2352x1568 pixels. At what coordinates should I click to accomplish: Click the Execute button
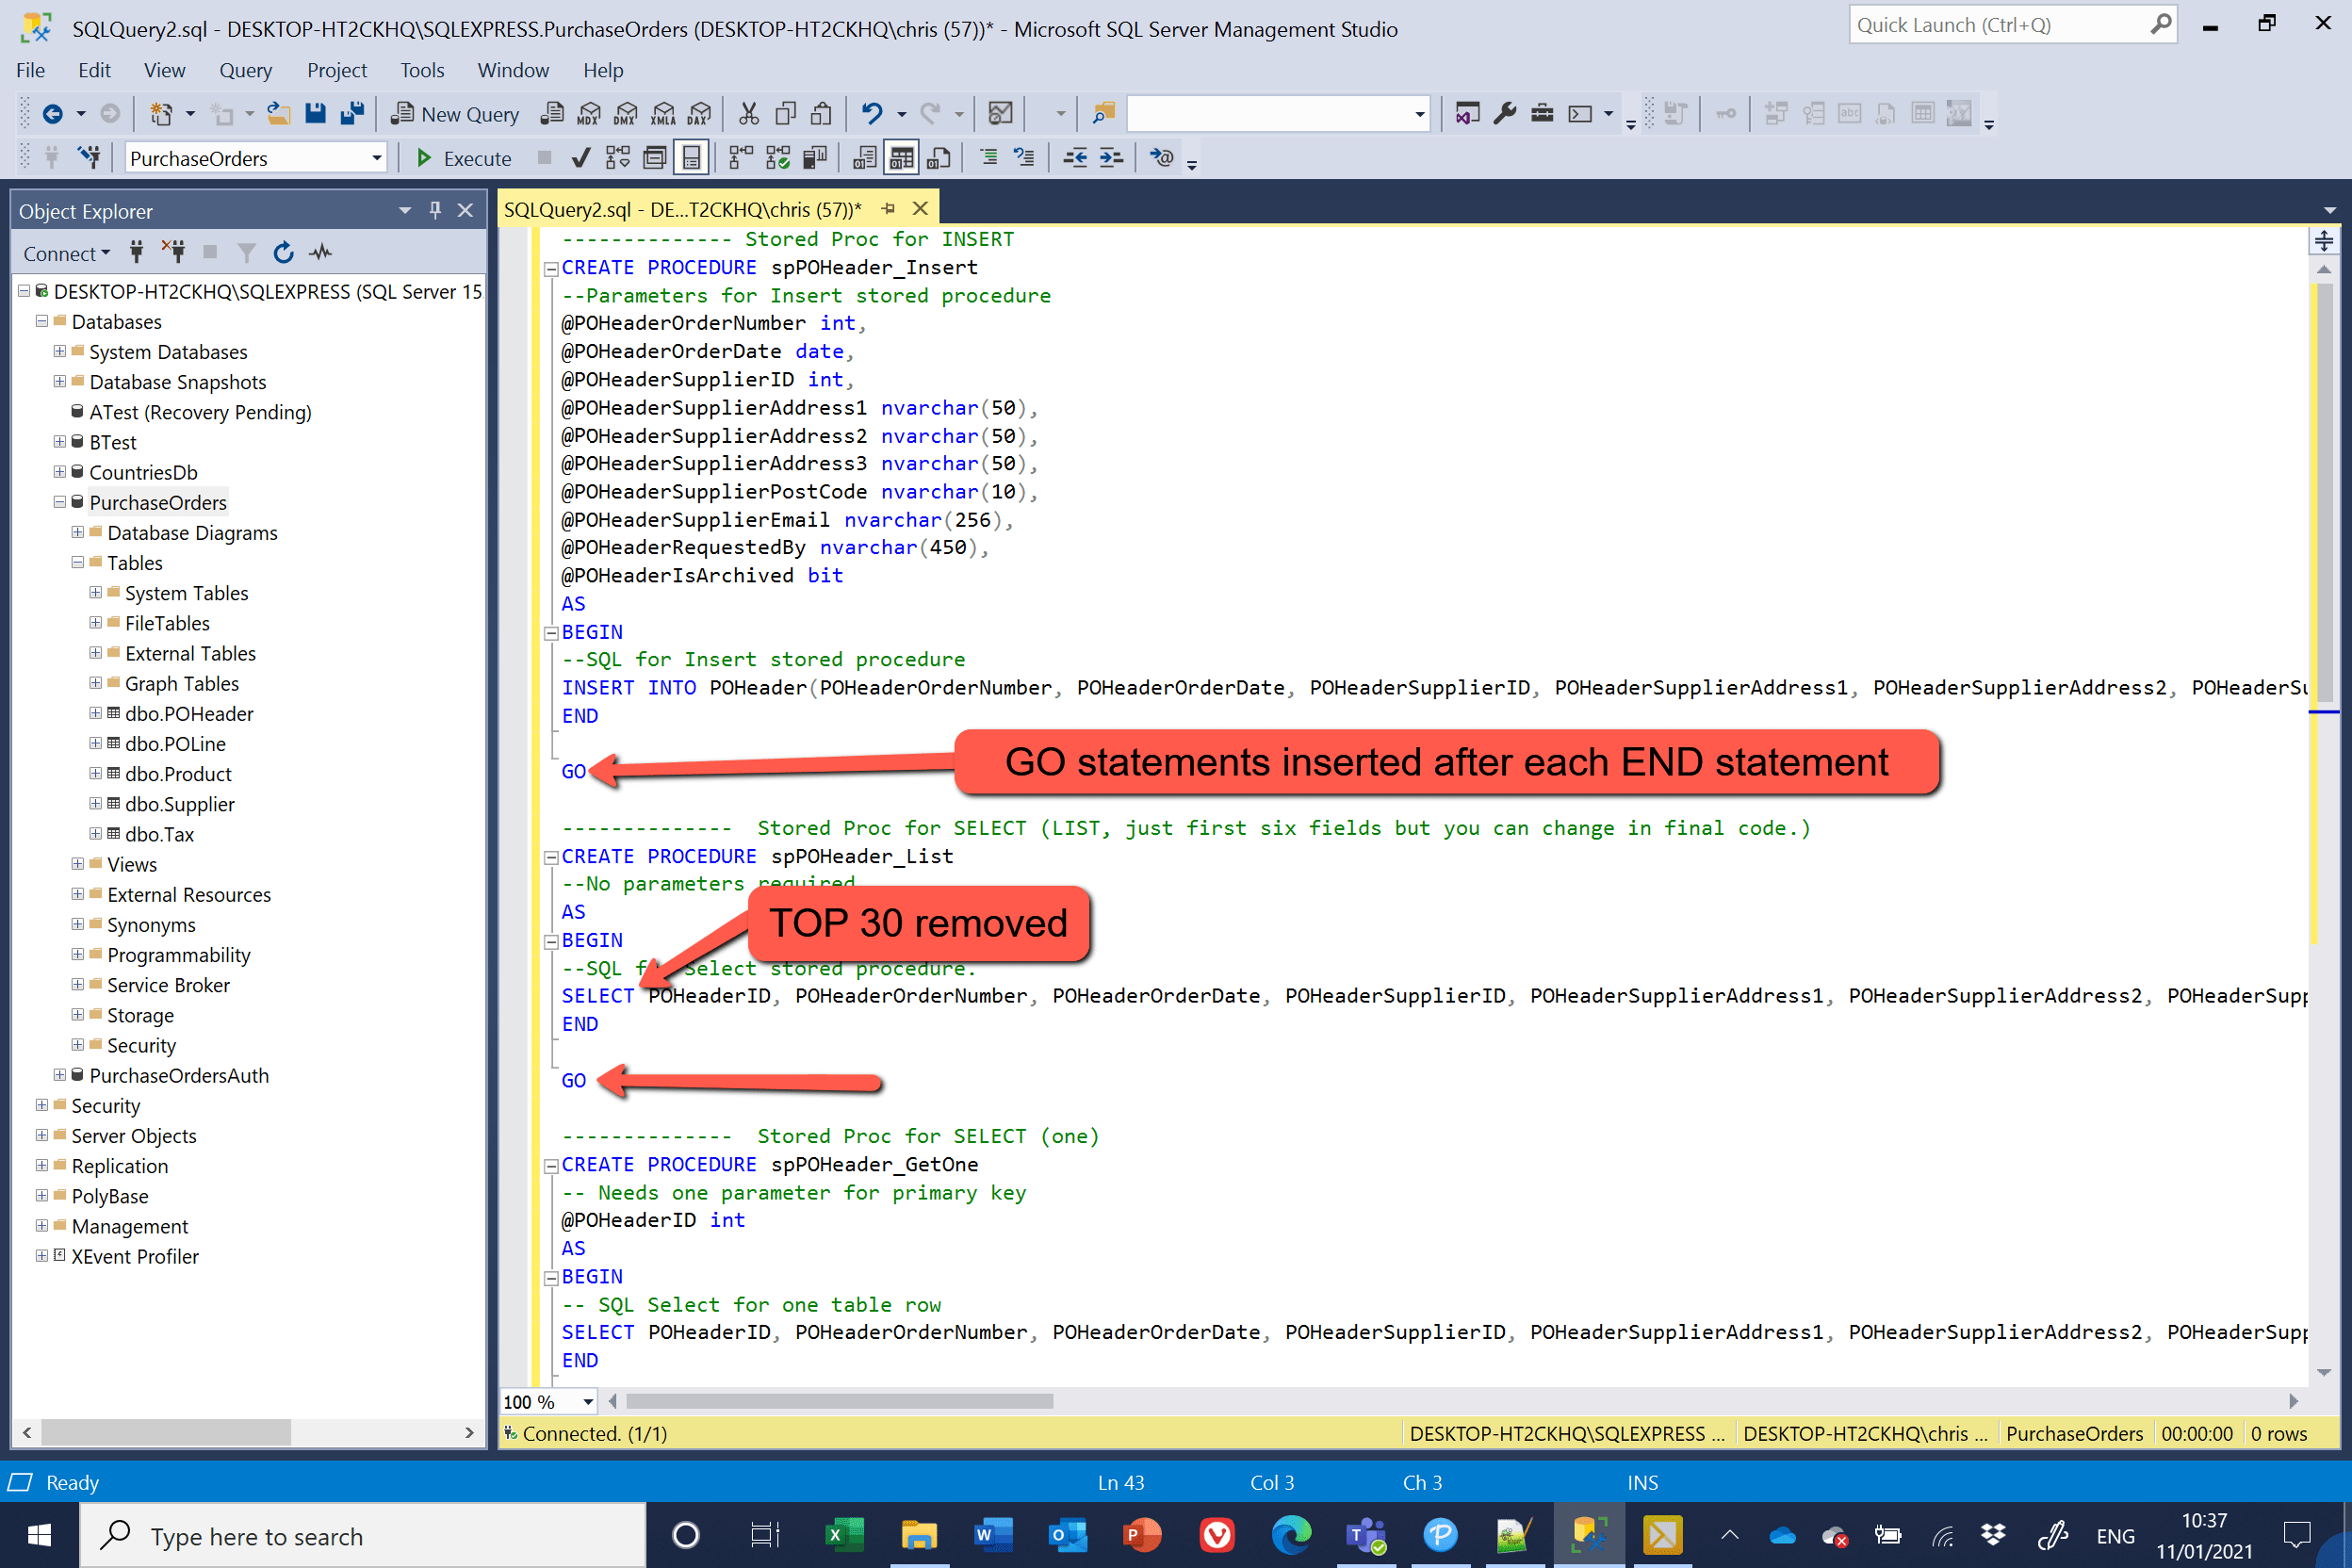pos(463,157)
